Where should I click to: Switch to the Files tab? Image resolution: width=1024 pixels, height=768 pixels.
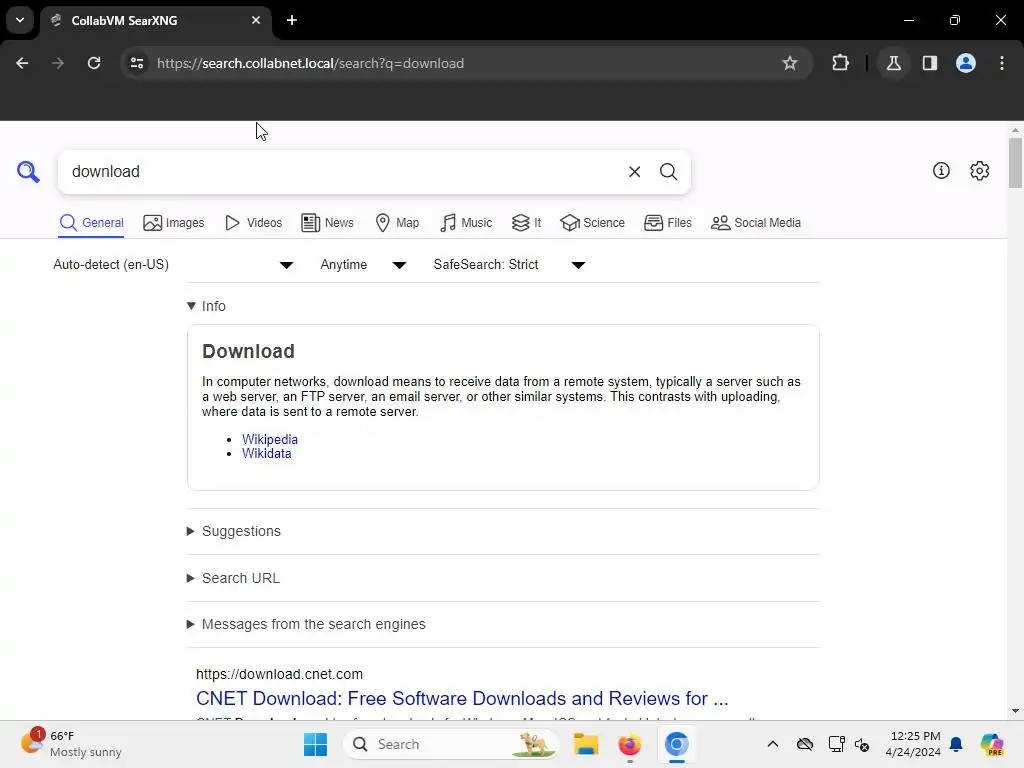pos(667,223)
